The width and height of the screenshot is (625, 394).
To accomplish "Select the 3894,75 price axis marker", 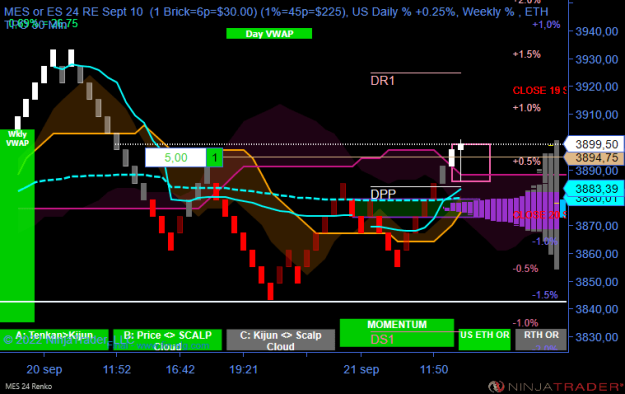I will pos(595,158).
